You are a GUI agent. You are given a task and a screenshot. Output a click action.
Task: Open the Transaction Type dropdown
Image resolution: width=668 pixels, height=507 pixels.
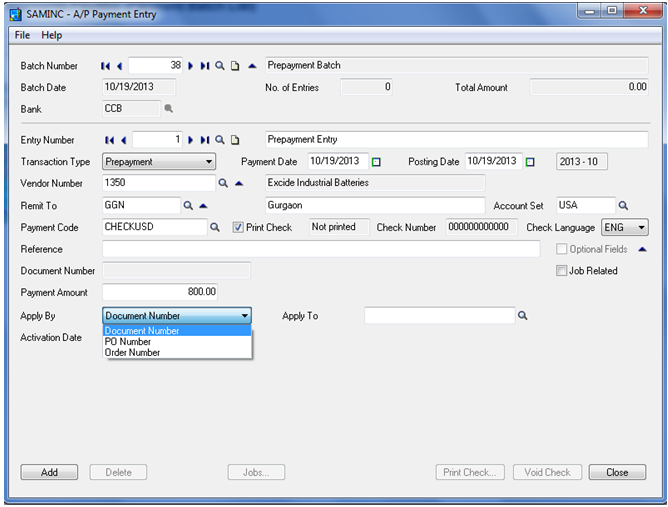(x=159, y=162)
